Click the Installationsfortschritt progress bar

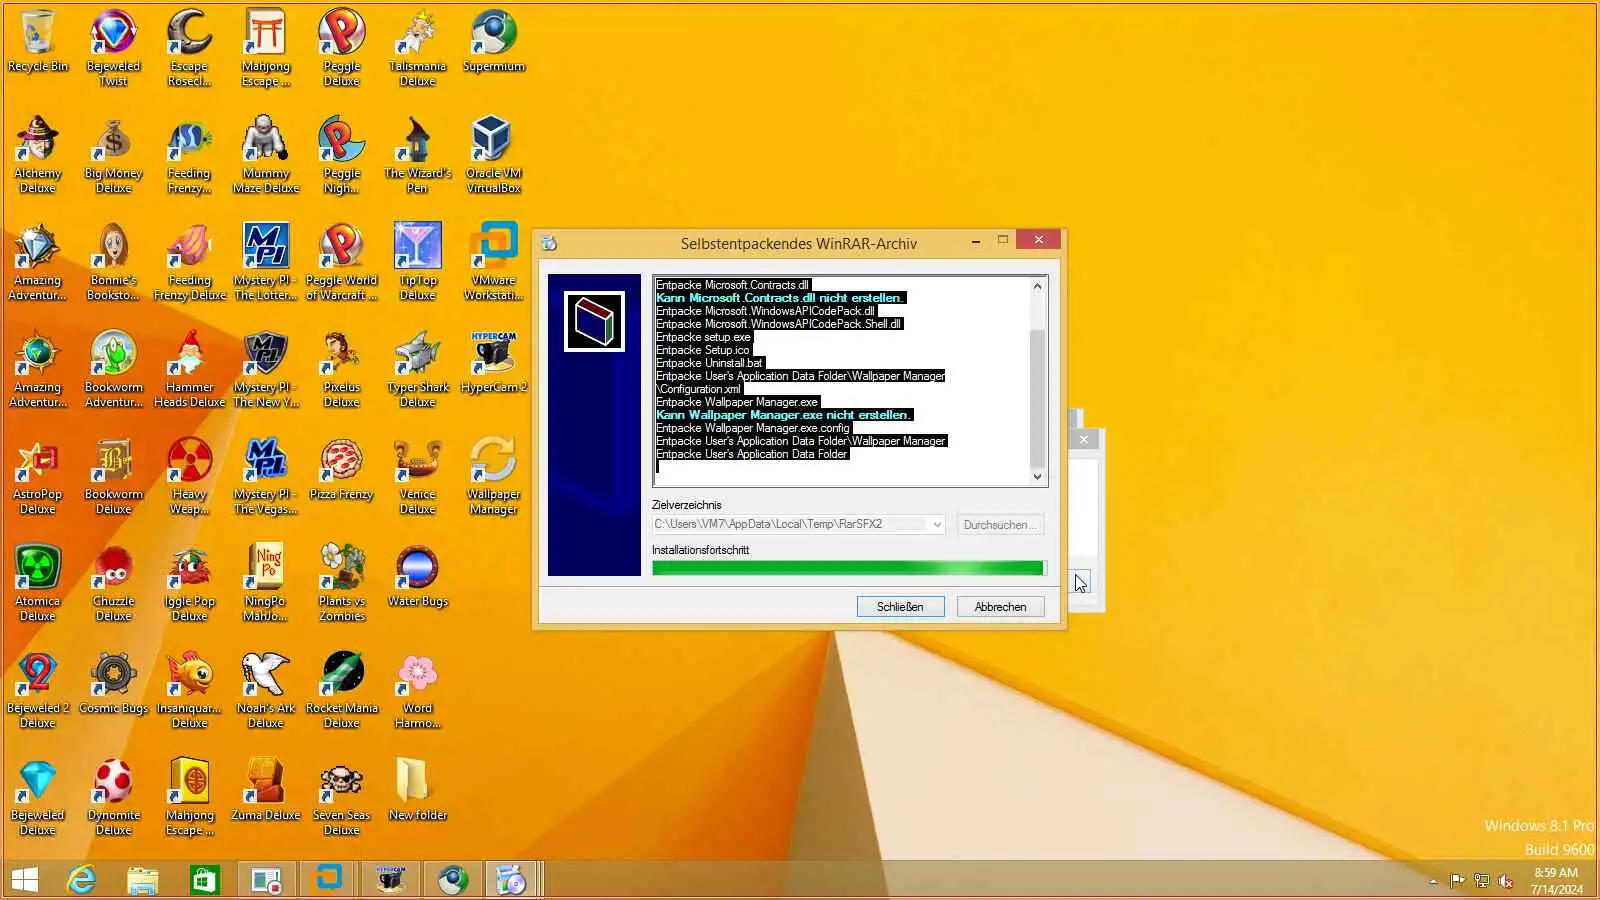pos(848,568)
